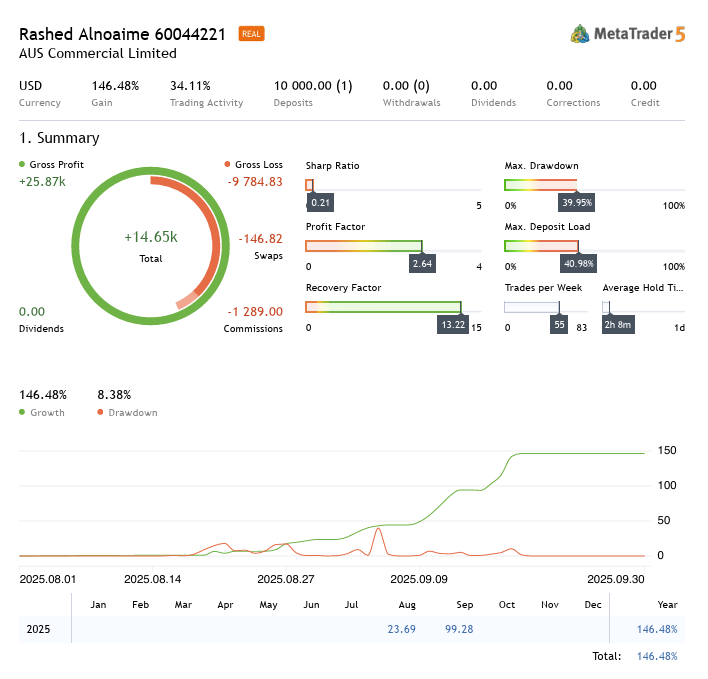Image resolution: width=708 pixels, height=679 pixels.
Task: Click the 2025.09.09 date on chart axis
Action: coord(419,579)
